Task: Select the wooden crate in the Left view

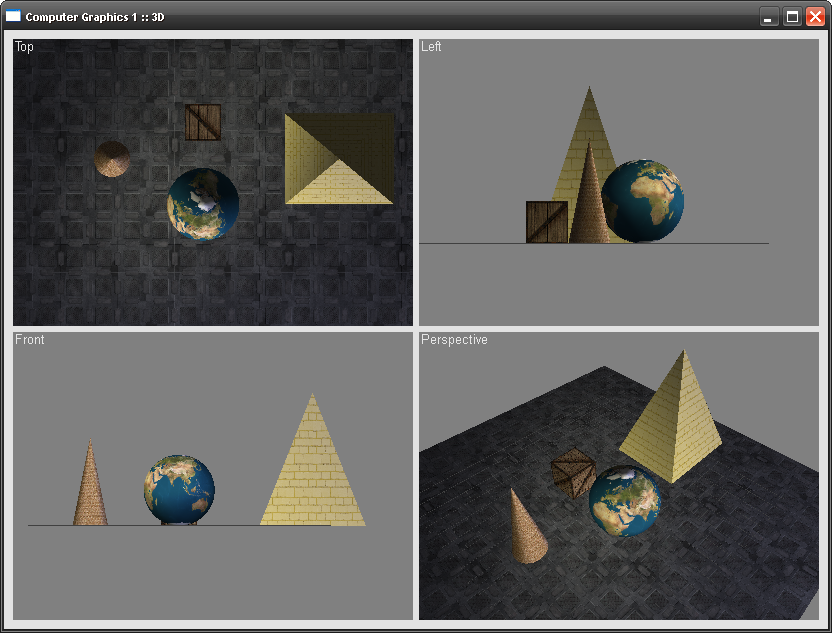Action: [547, 222]
